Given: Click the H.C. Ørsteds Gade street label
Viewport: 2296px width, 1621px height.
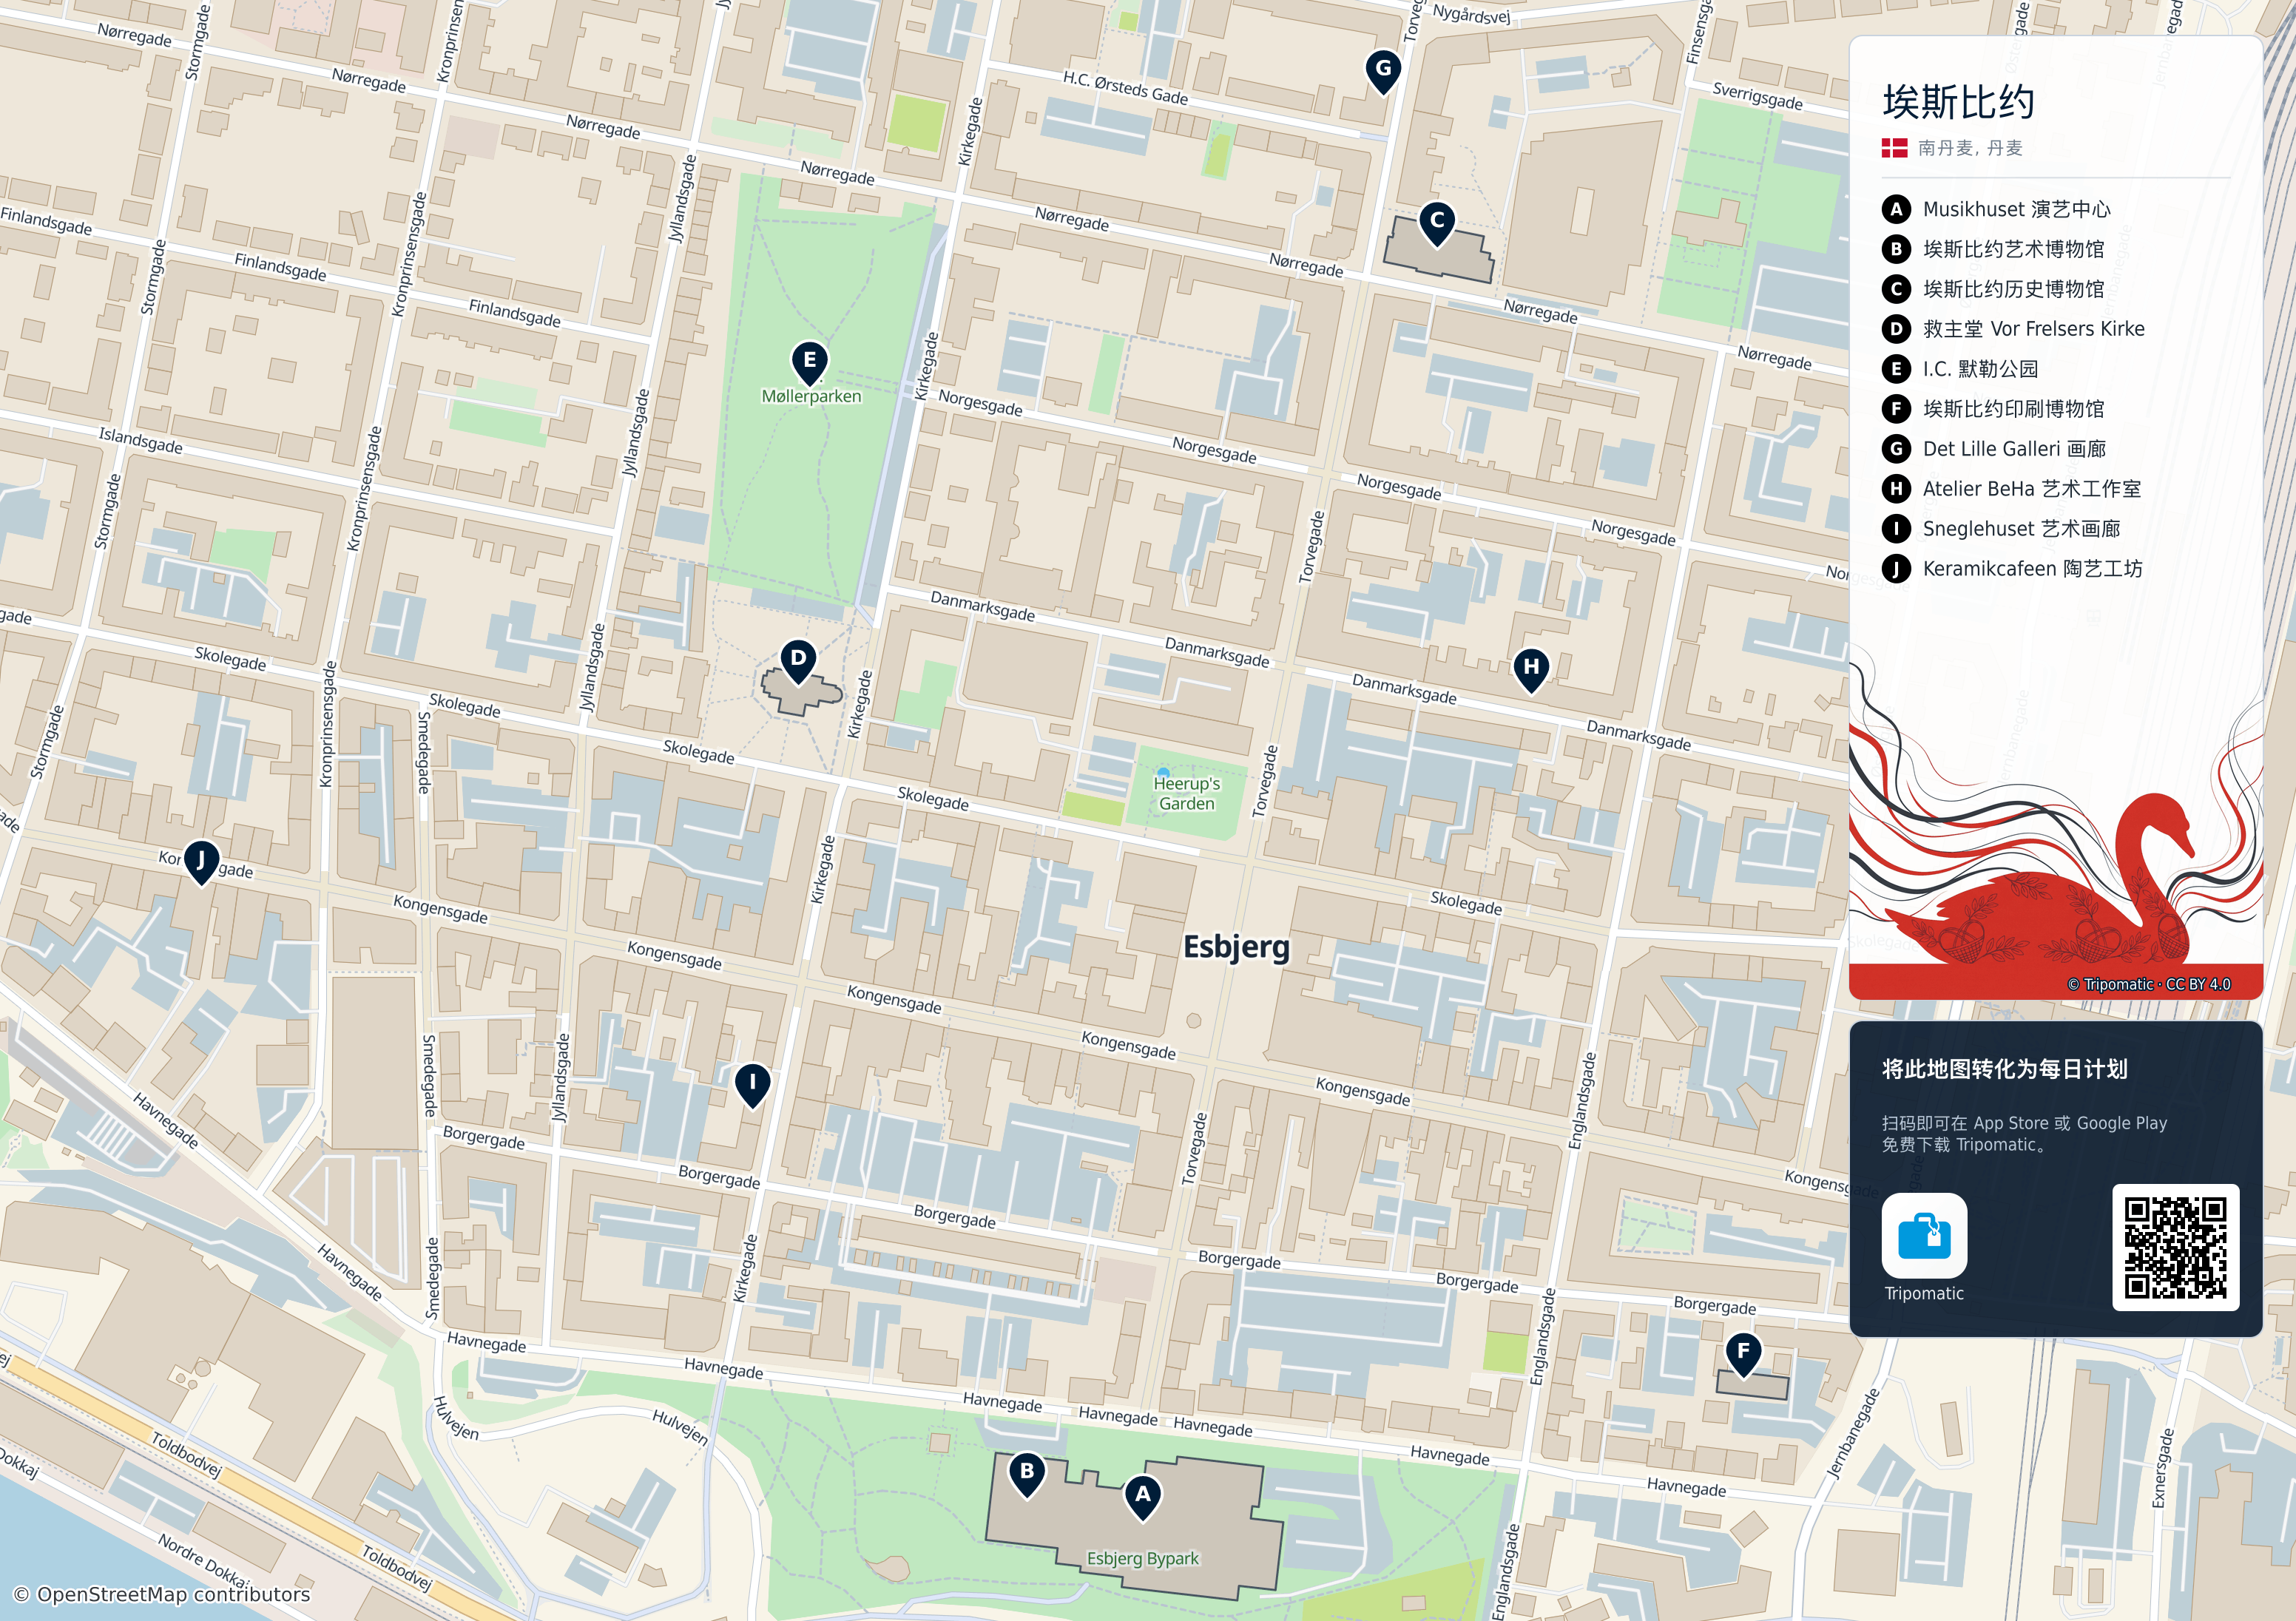Looking at the screenshot, I should tap(1125, 88).
